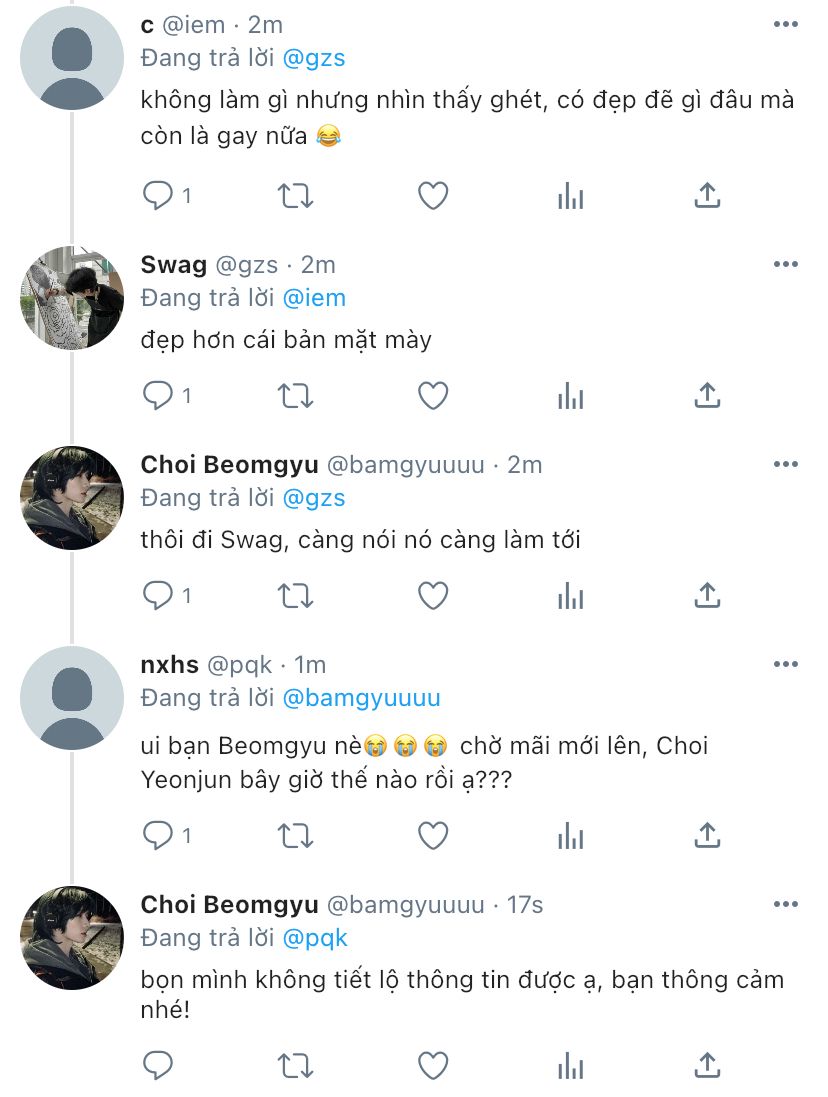Open the @gzs mention in c's reply
This screenshot has height=1097, width=828.
[314, 58]
